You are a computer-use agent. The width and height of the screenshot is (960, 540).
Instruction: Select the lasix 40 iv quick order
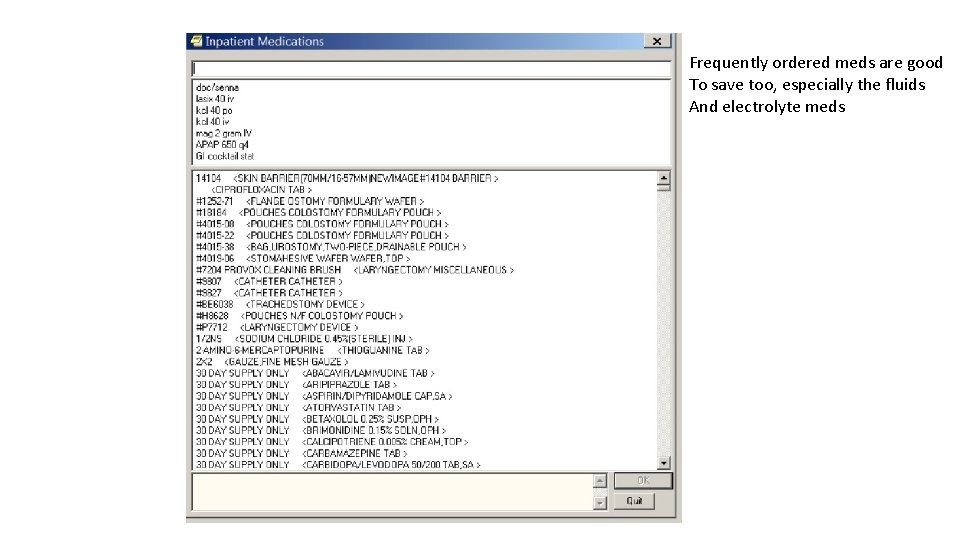[215, 99]
